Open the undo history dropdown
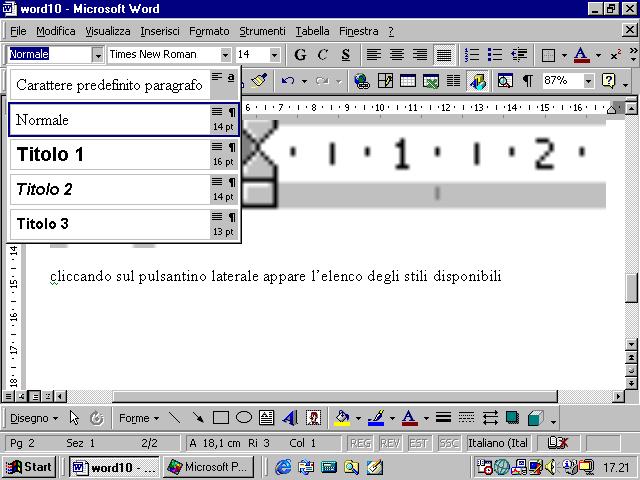 304,81
